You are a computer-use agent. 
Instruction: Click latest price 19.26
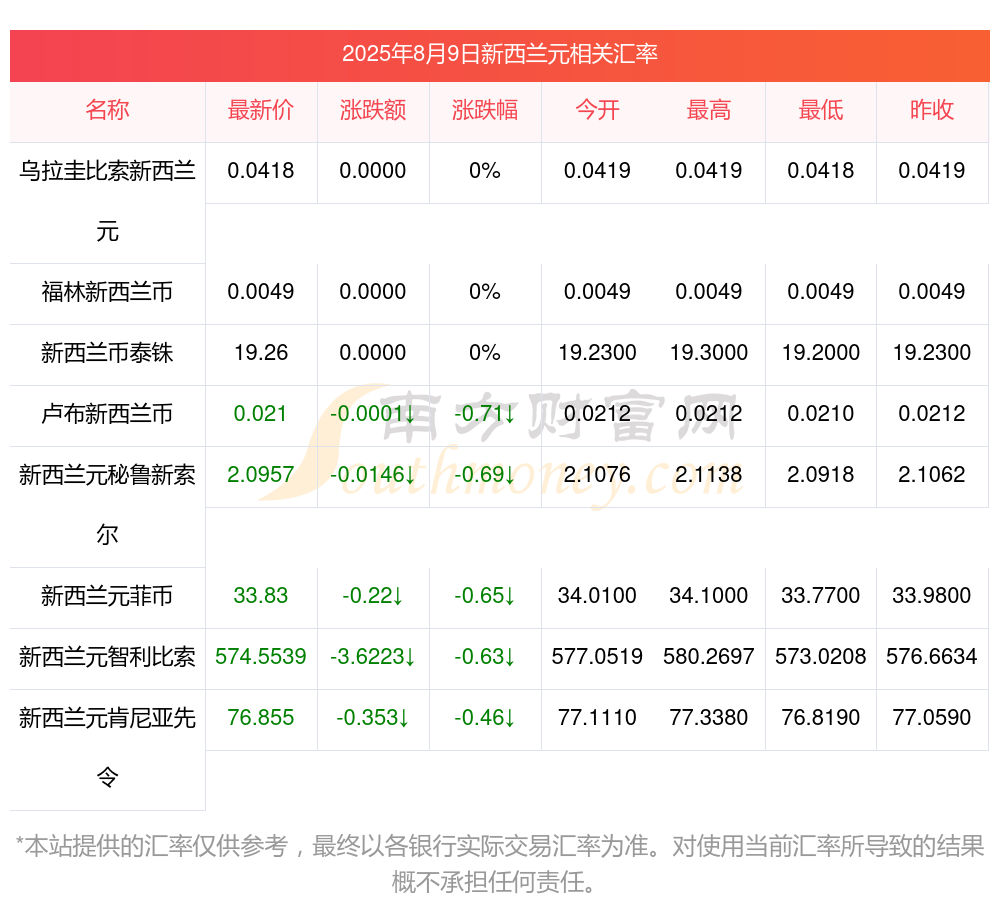tap(261, 353)
